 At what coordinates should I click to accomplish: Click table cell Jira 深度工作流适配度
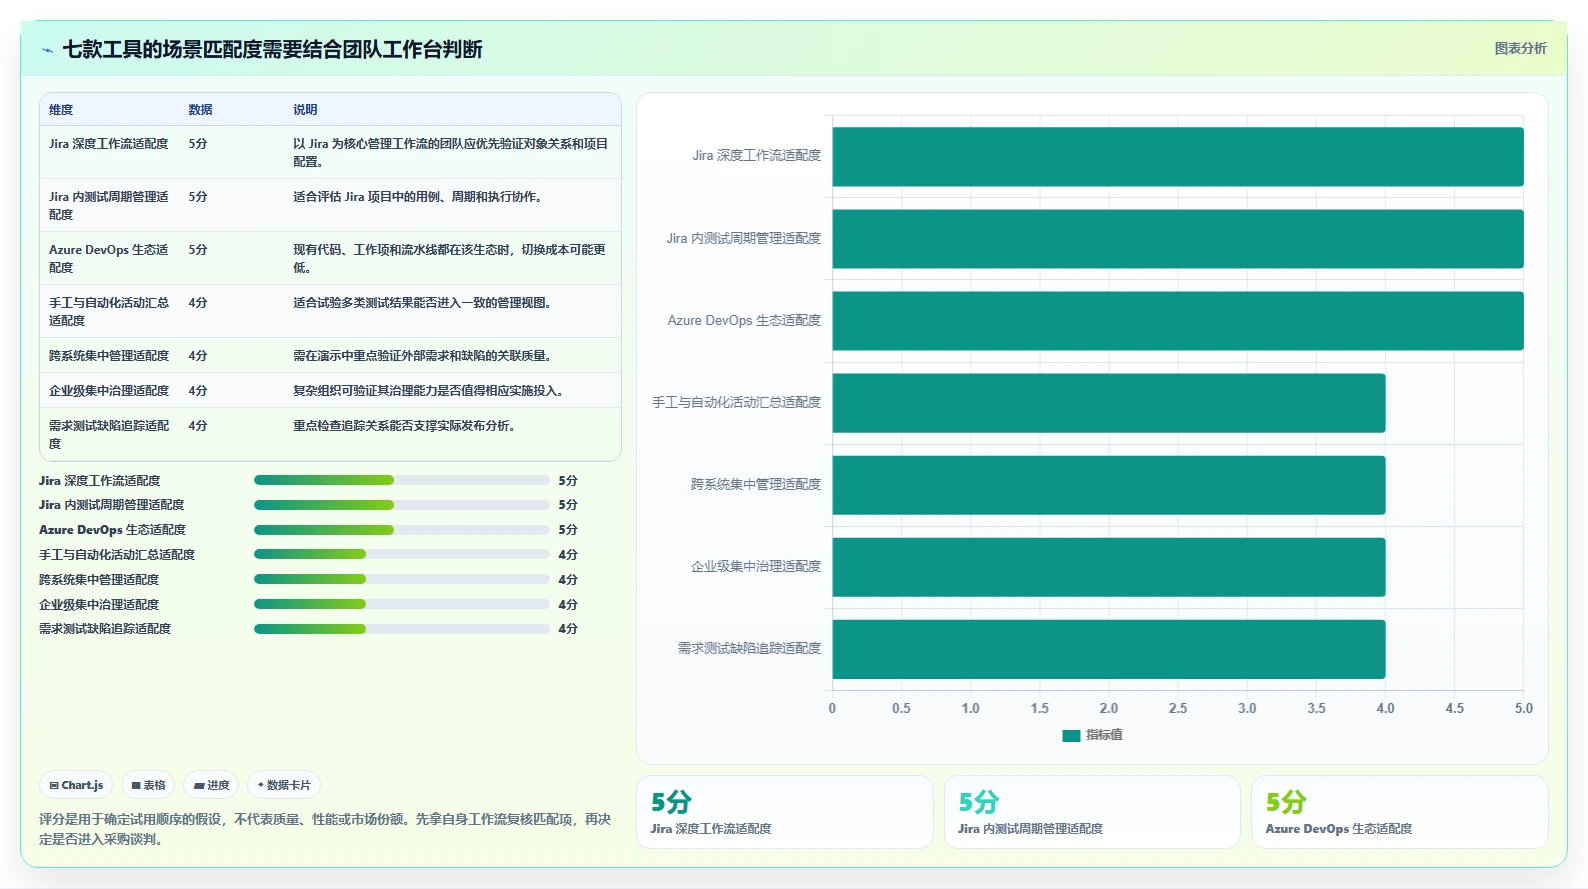coord(109,144)
